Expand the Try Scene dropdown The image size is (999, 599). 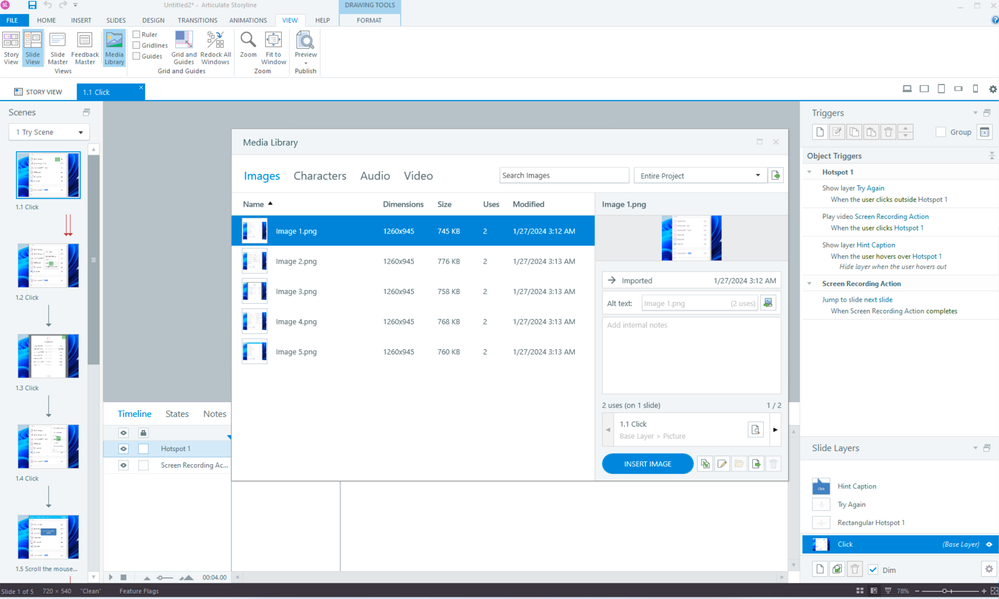point(49,132)
